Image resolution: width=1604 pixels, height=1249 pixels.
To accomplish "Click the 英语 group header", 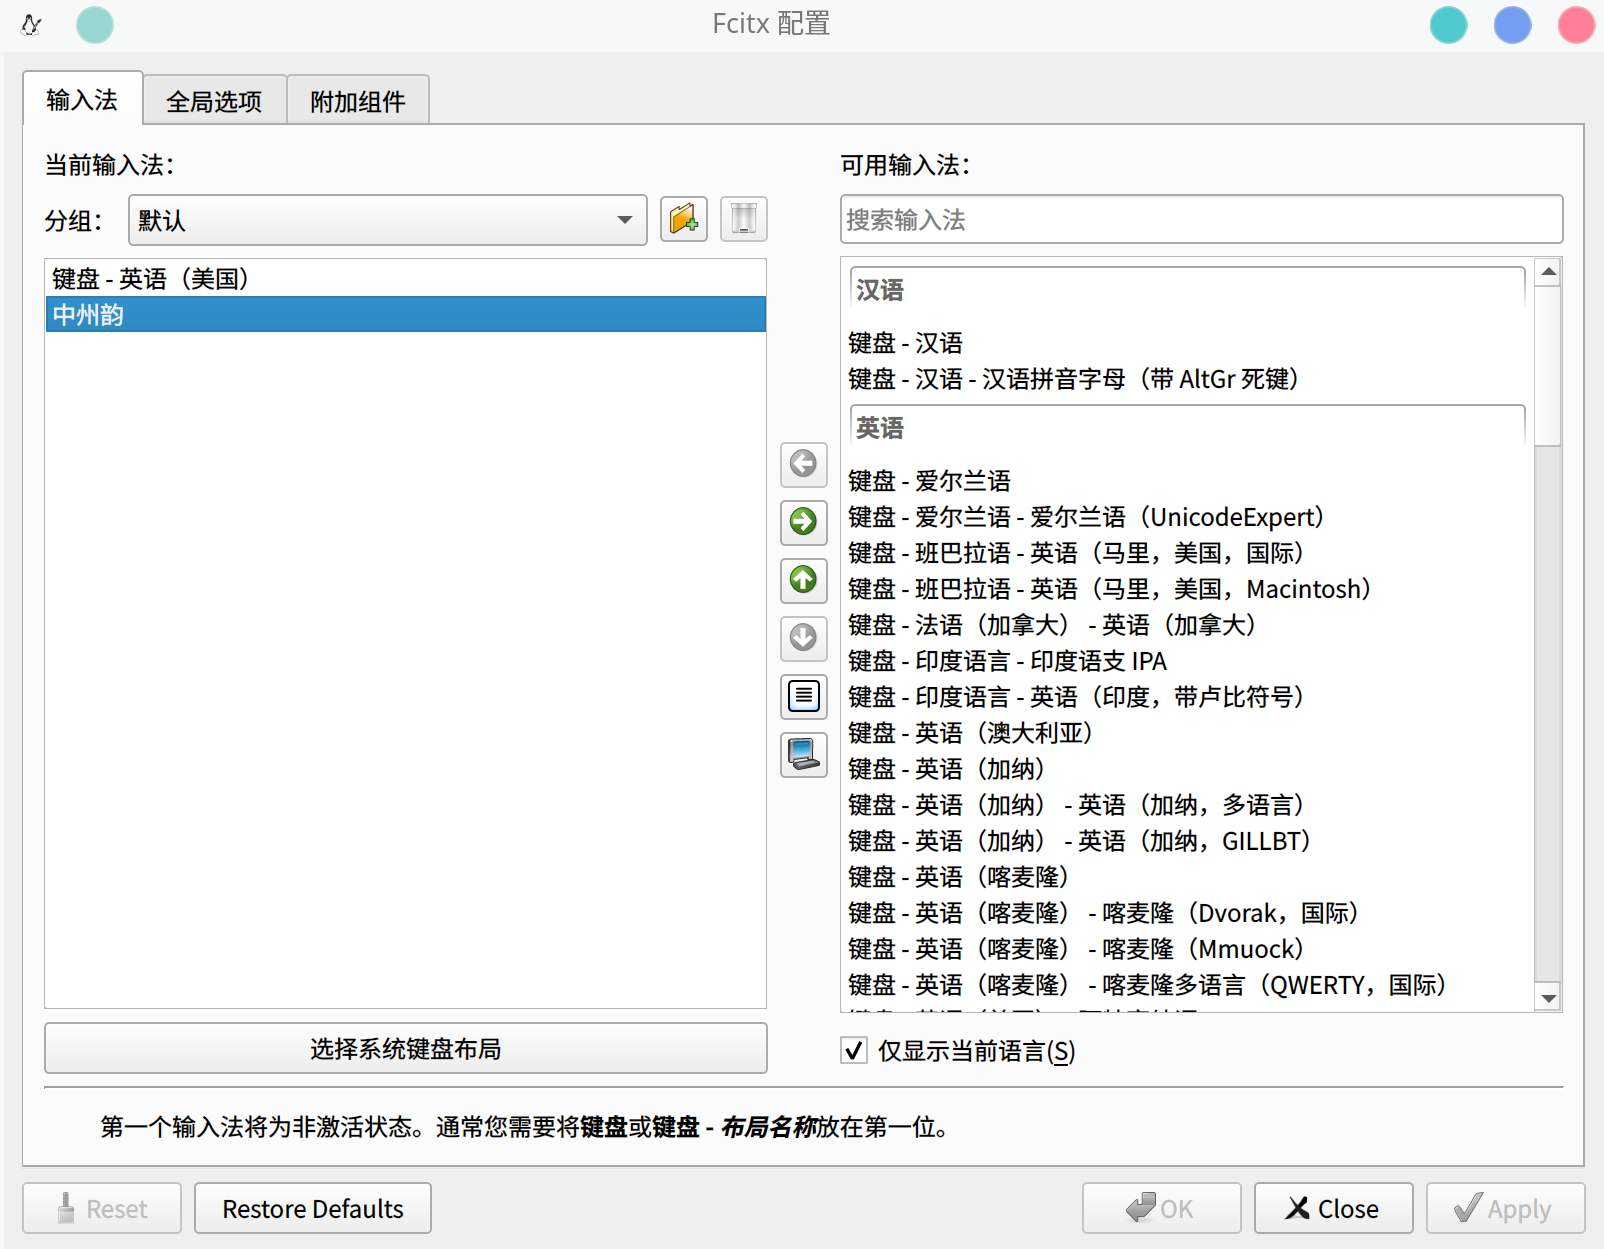I will coord(1187,427).
